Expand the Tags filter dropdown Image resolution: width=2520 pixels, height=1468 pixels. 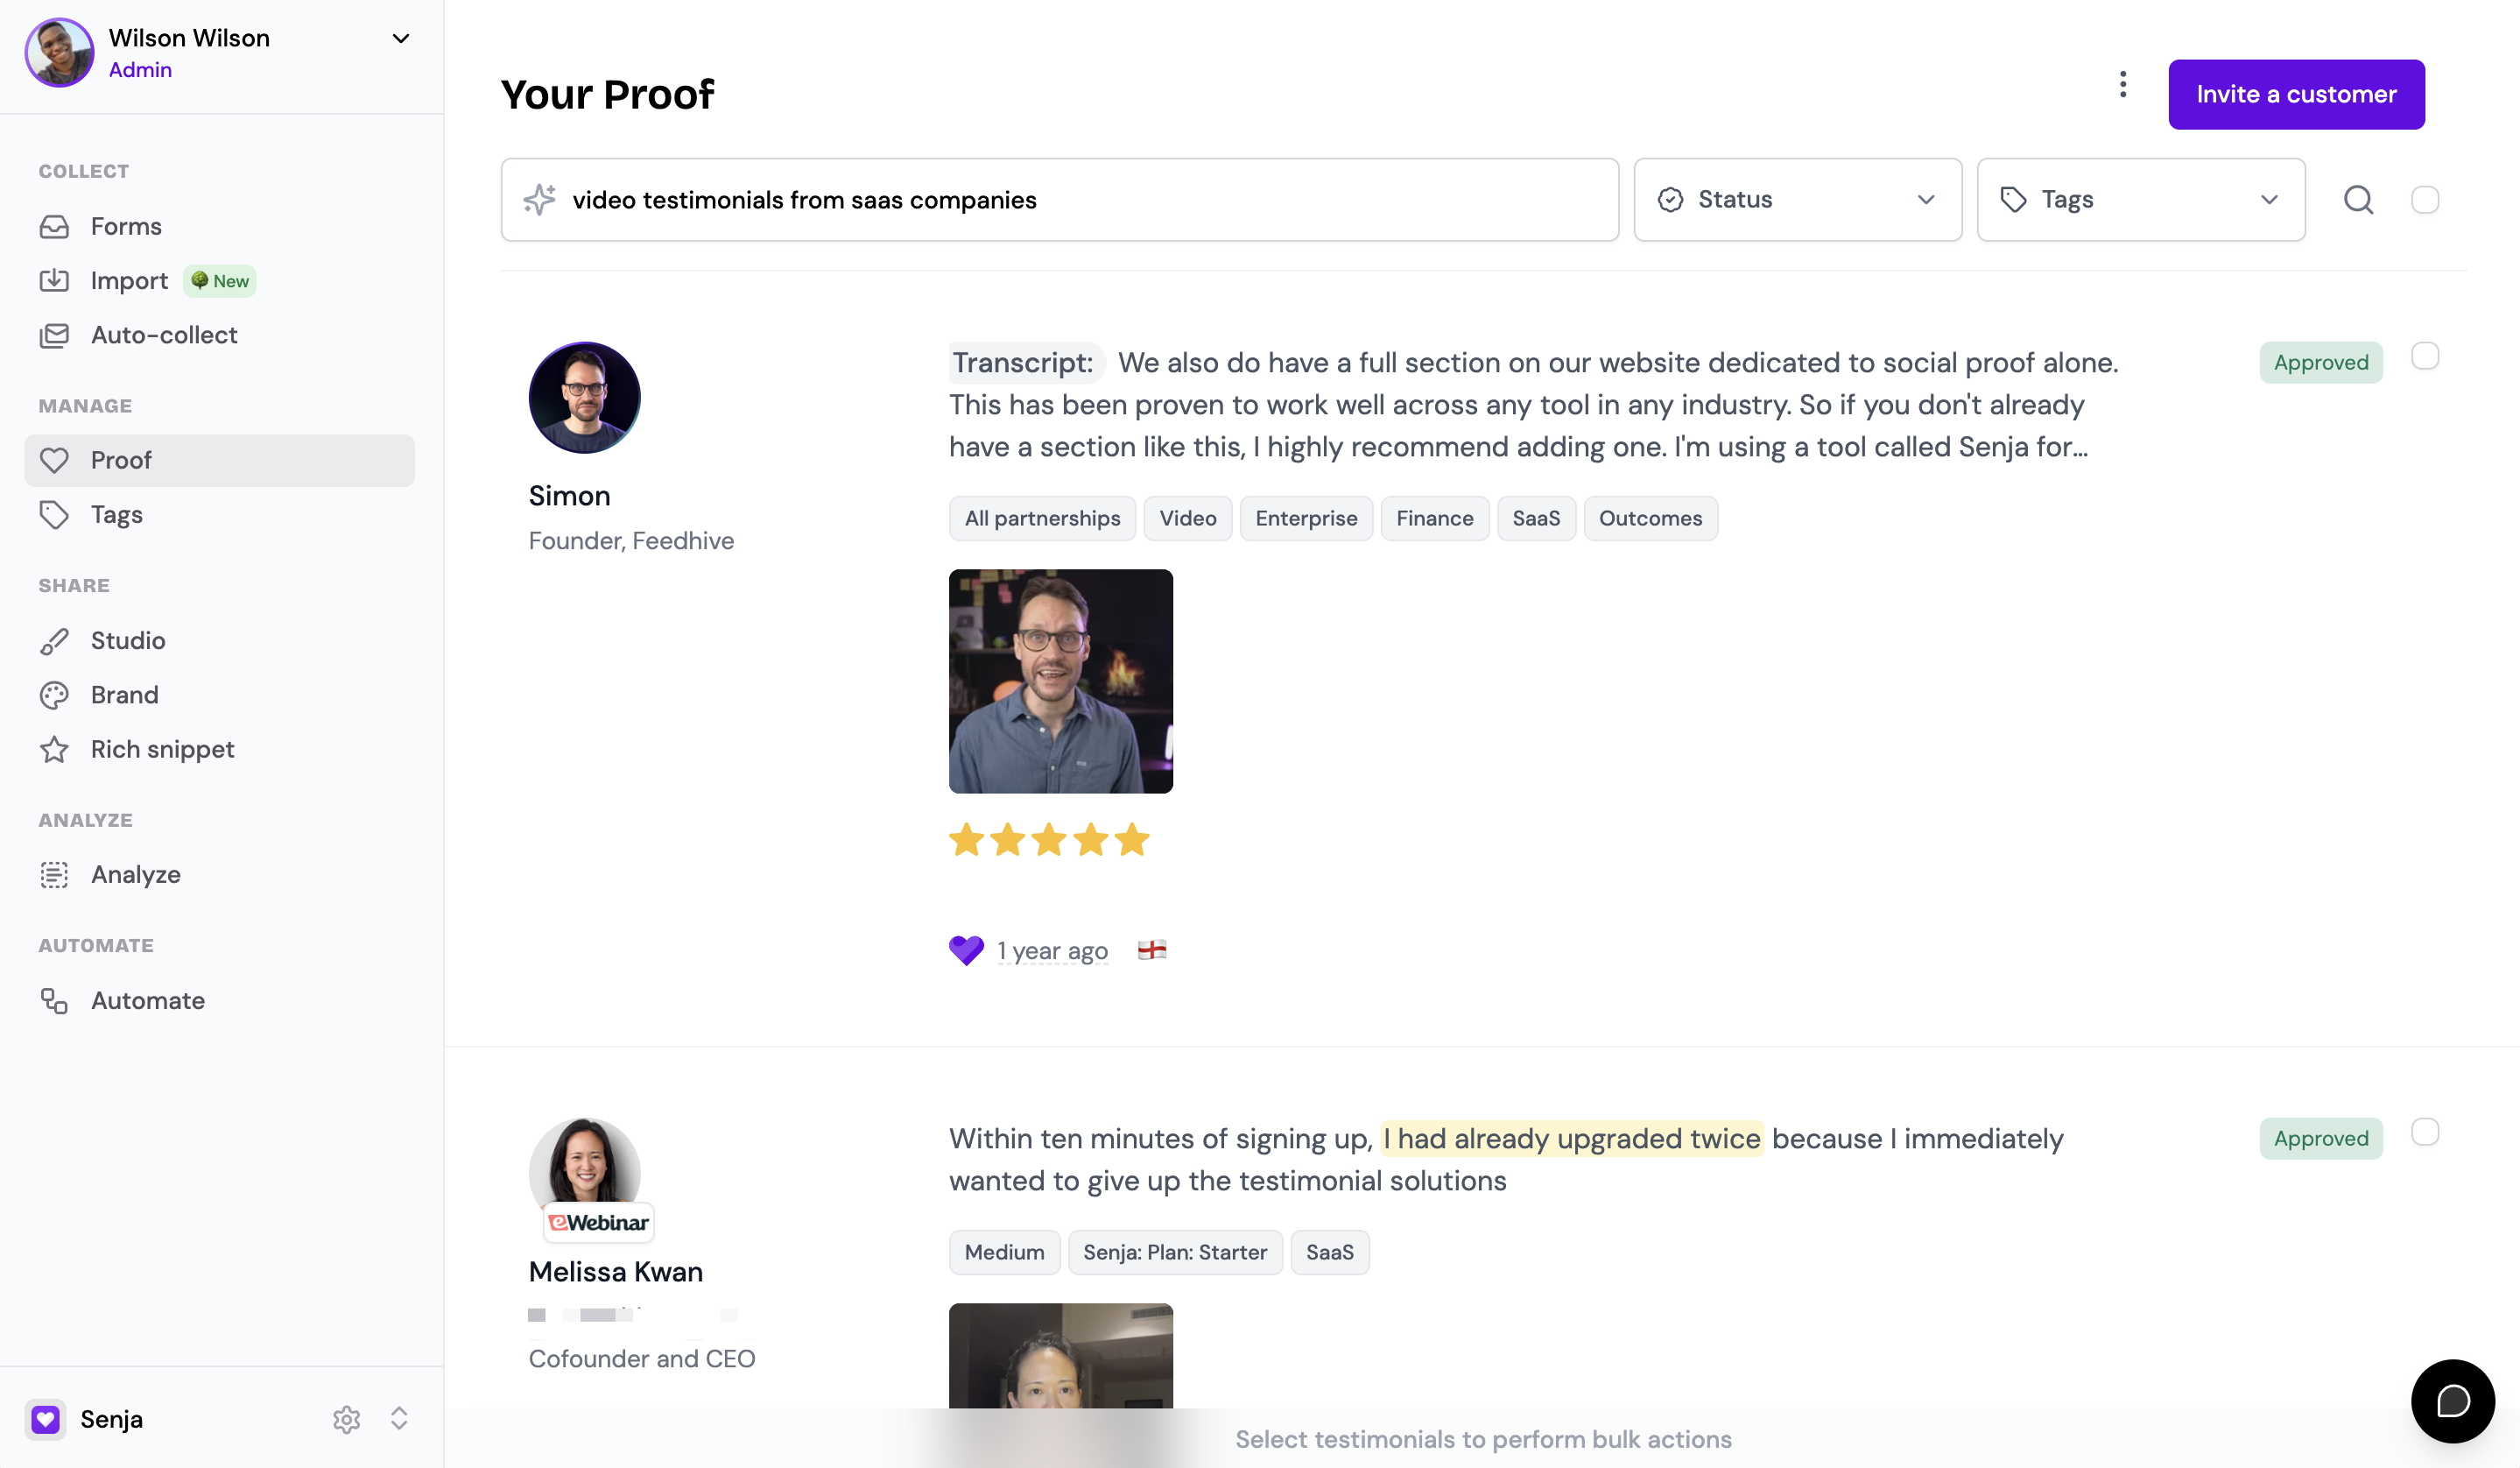[2141, 200]
